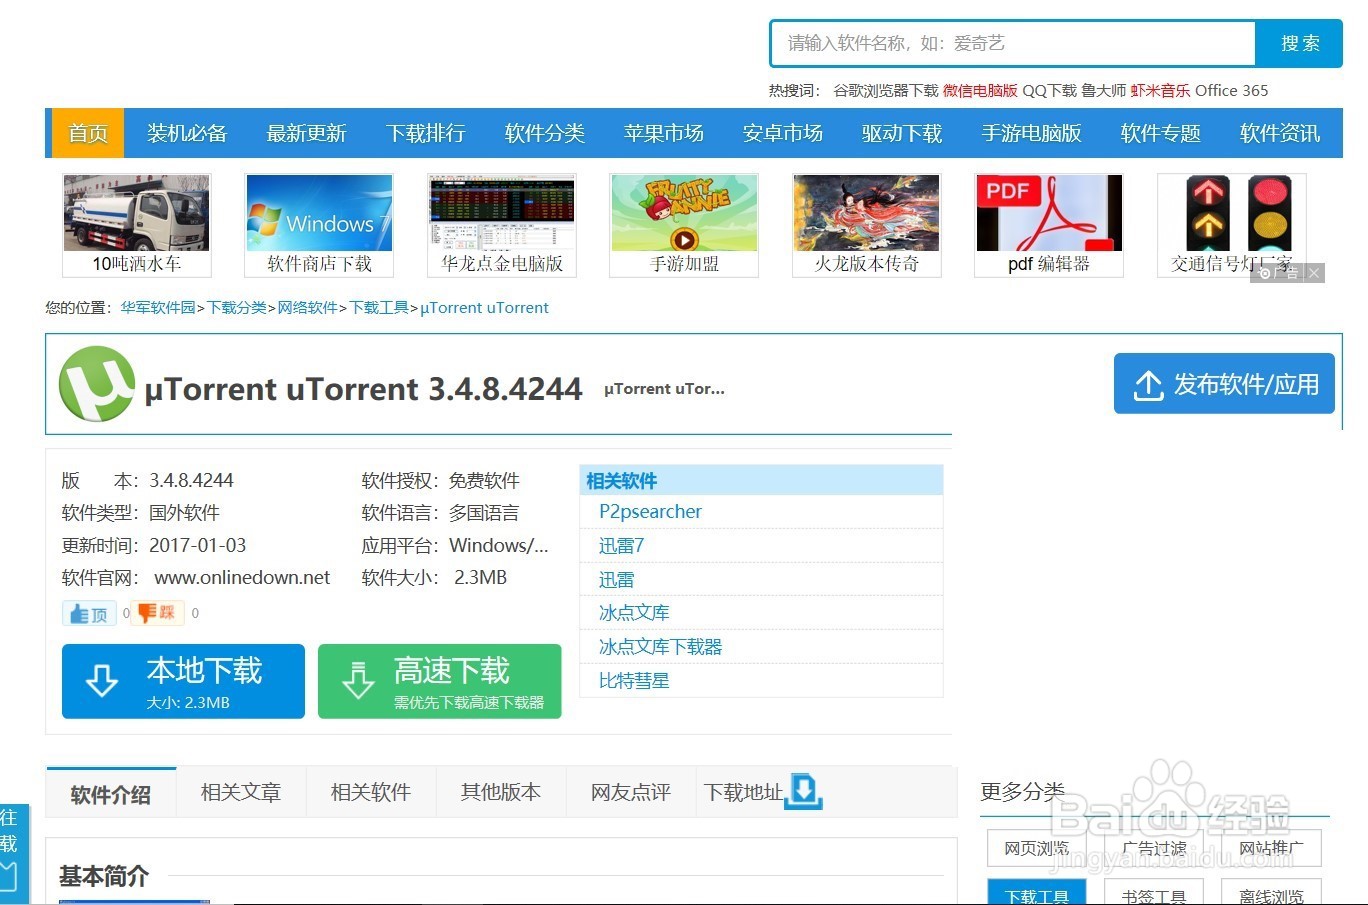Open the 手游加盟 game thumbnail

coord(684,225)
